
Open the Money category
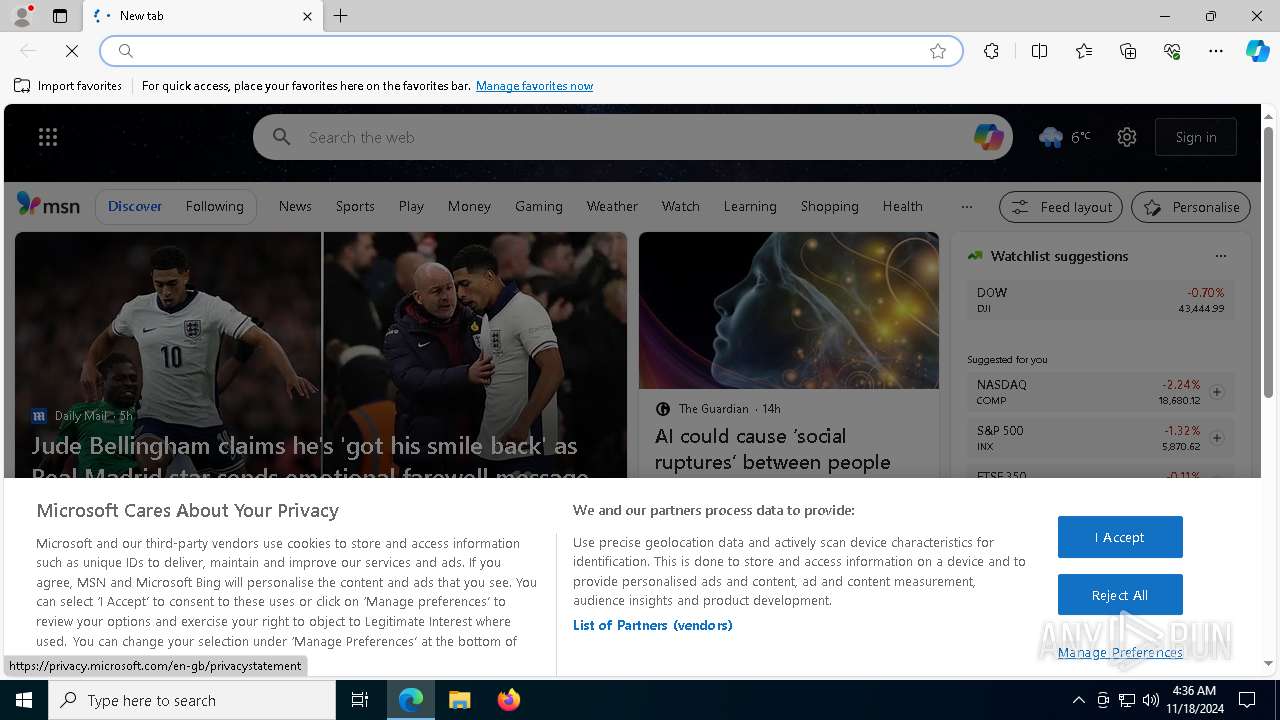[x=469, y=206]
